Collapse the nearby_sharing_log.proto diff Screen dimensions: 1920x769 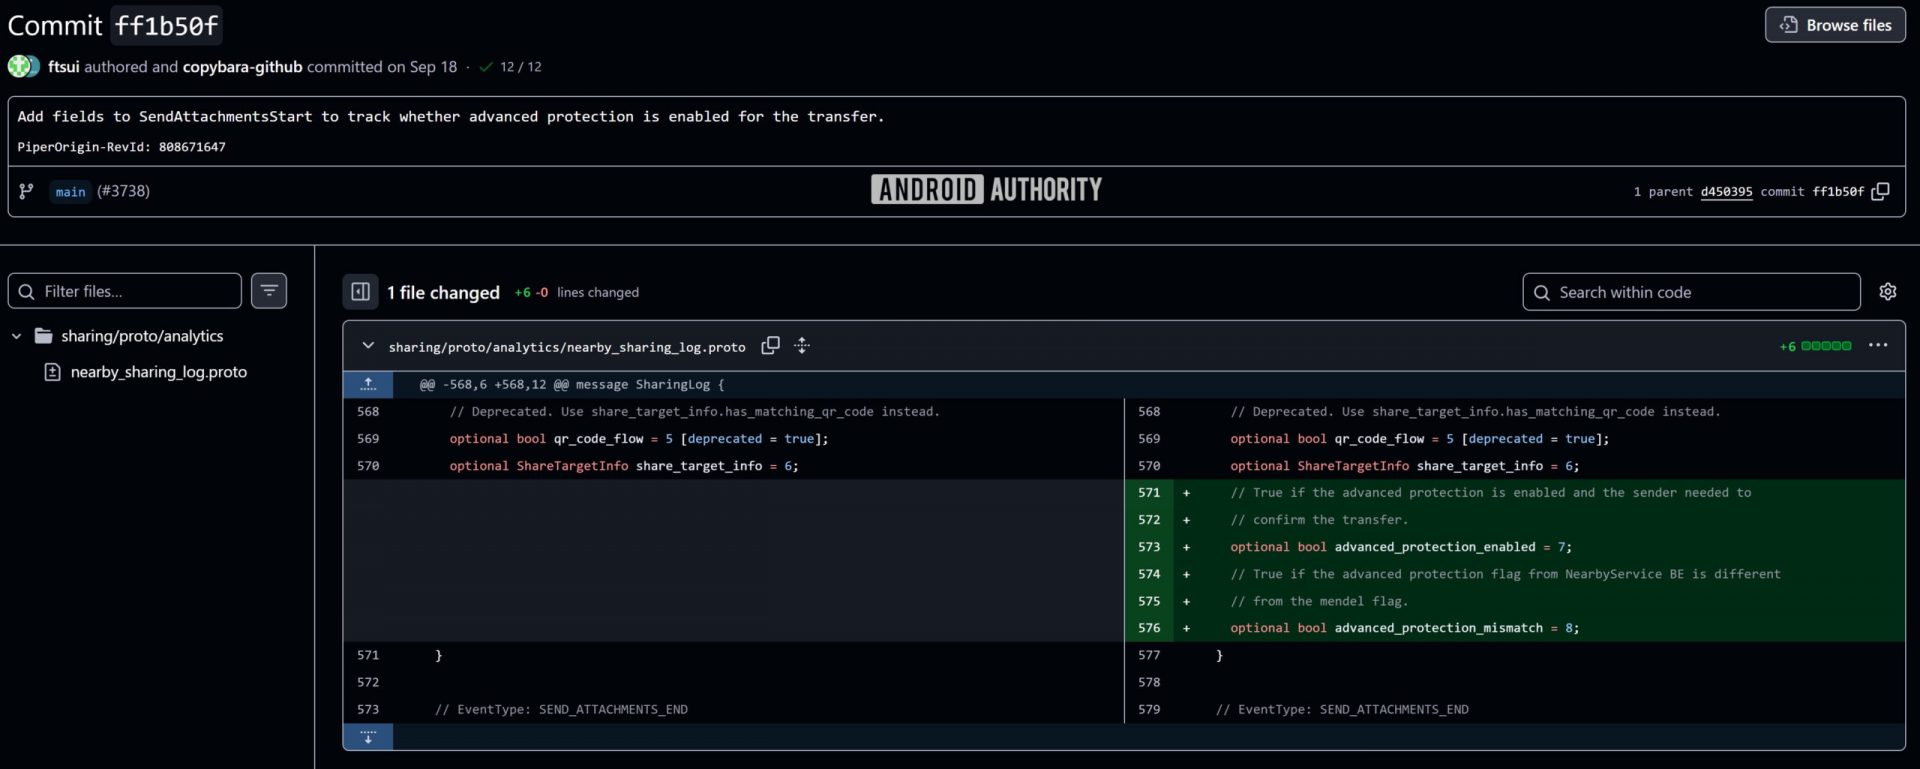(368, 346)
